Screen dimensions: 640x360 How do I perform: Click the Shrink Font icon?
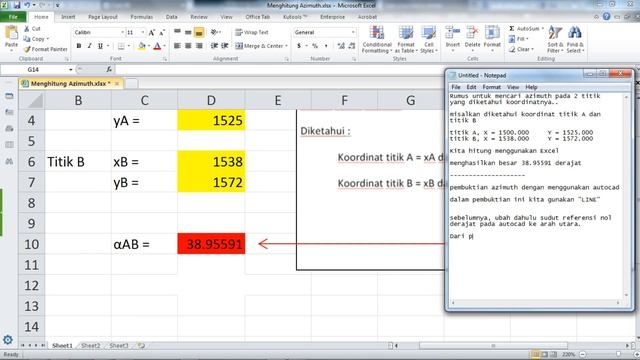162,32
